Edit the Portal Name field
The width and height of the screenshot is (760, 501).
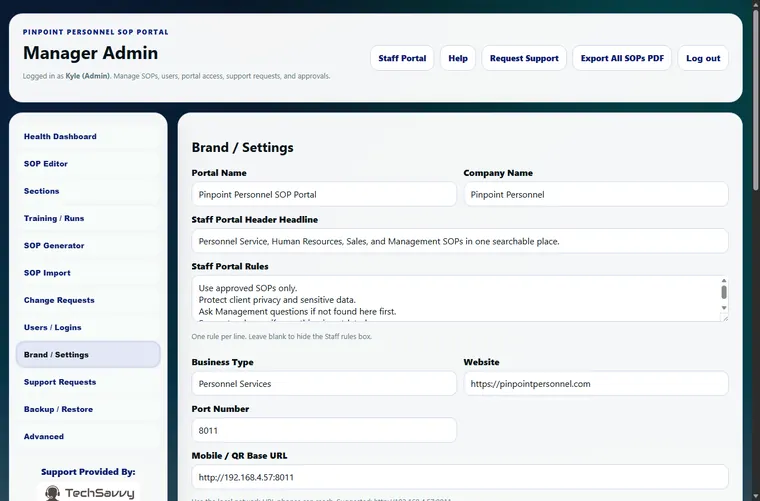coord(324,194)
